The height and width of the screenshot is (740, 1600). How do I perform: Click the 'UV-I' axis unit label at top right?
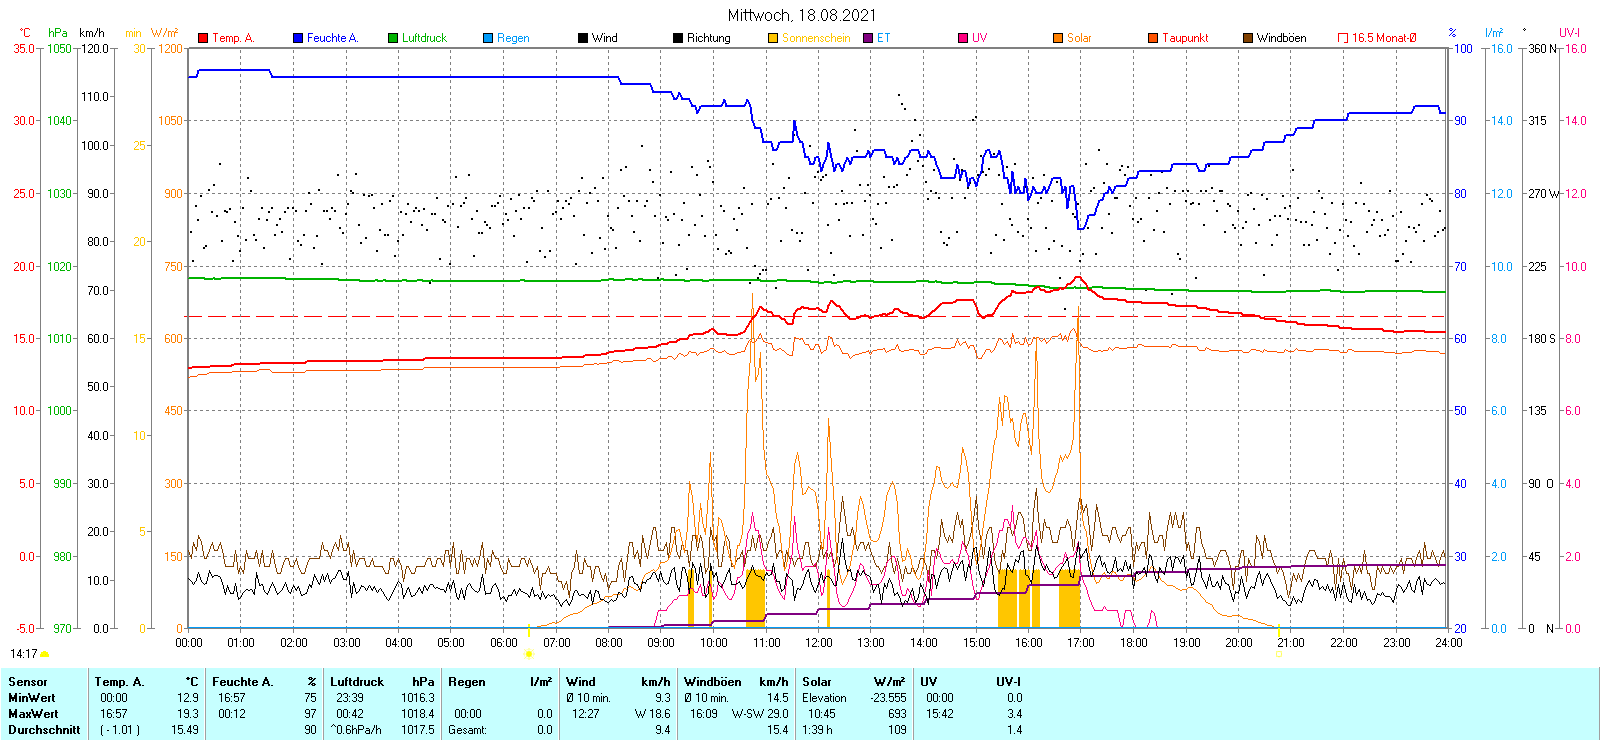[x=1569, y=33]
